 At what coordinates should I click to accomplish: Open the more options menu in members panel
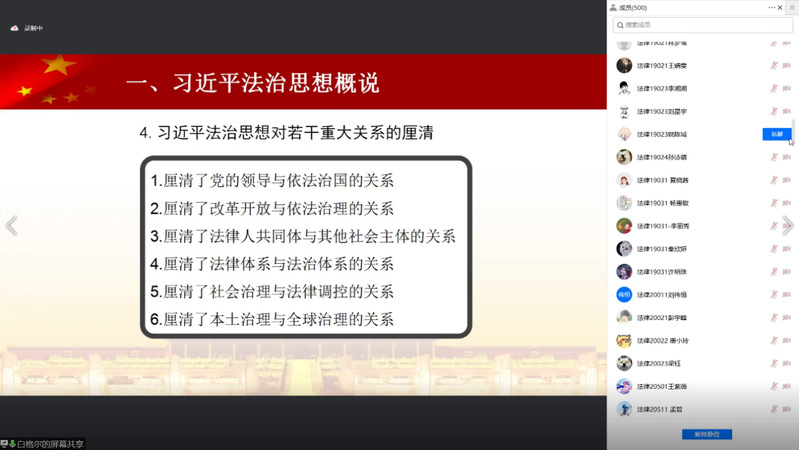click(x=772, y=8)
